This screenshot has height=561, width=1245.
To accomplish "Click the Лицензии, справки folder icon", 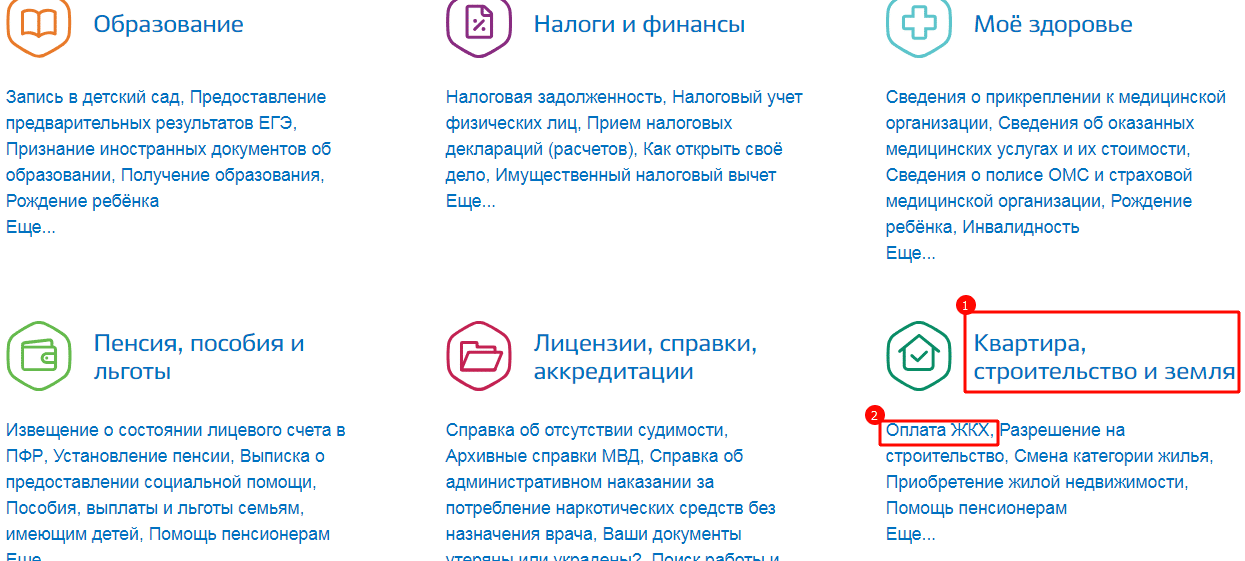I will (x=478, y=356).
